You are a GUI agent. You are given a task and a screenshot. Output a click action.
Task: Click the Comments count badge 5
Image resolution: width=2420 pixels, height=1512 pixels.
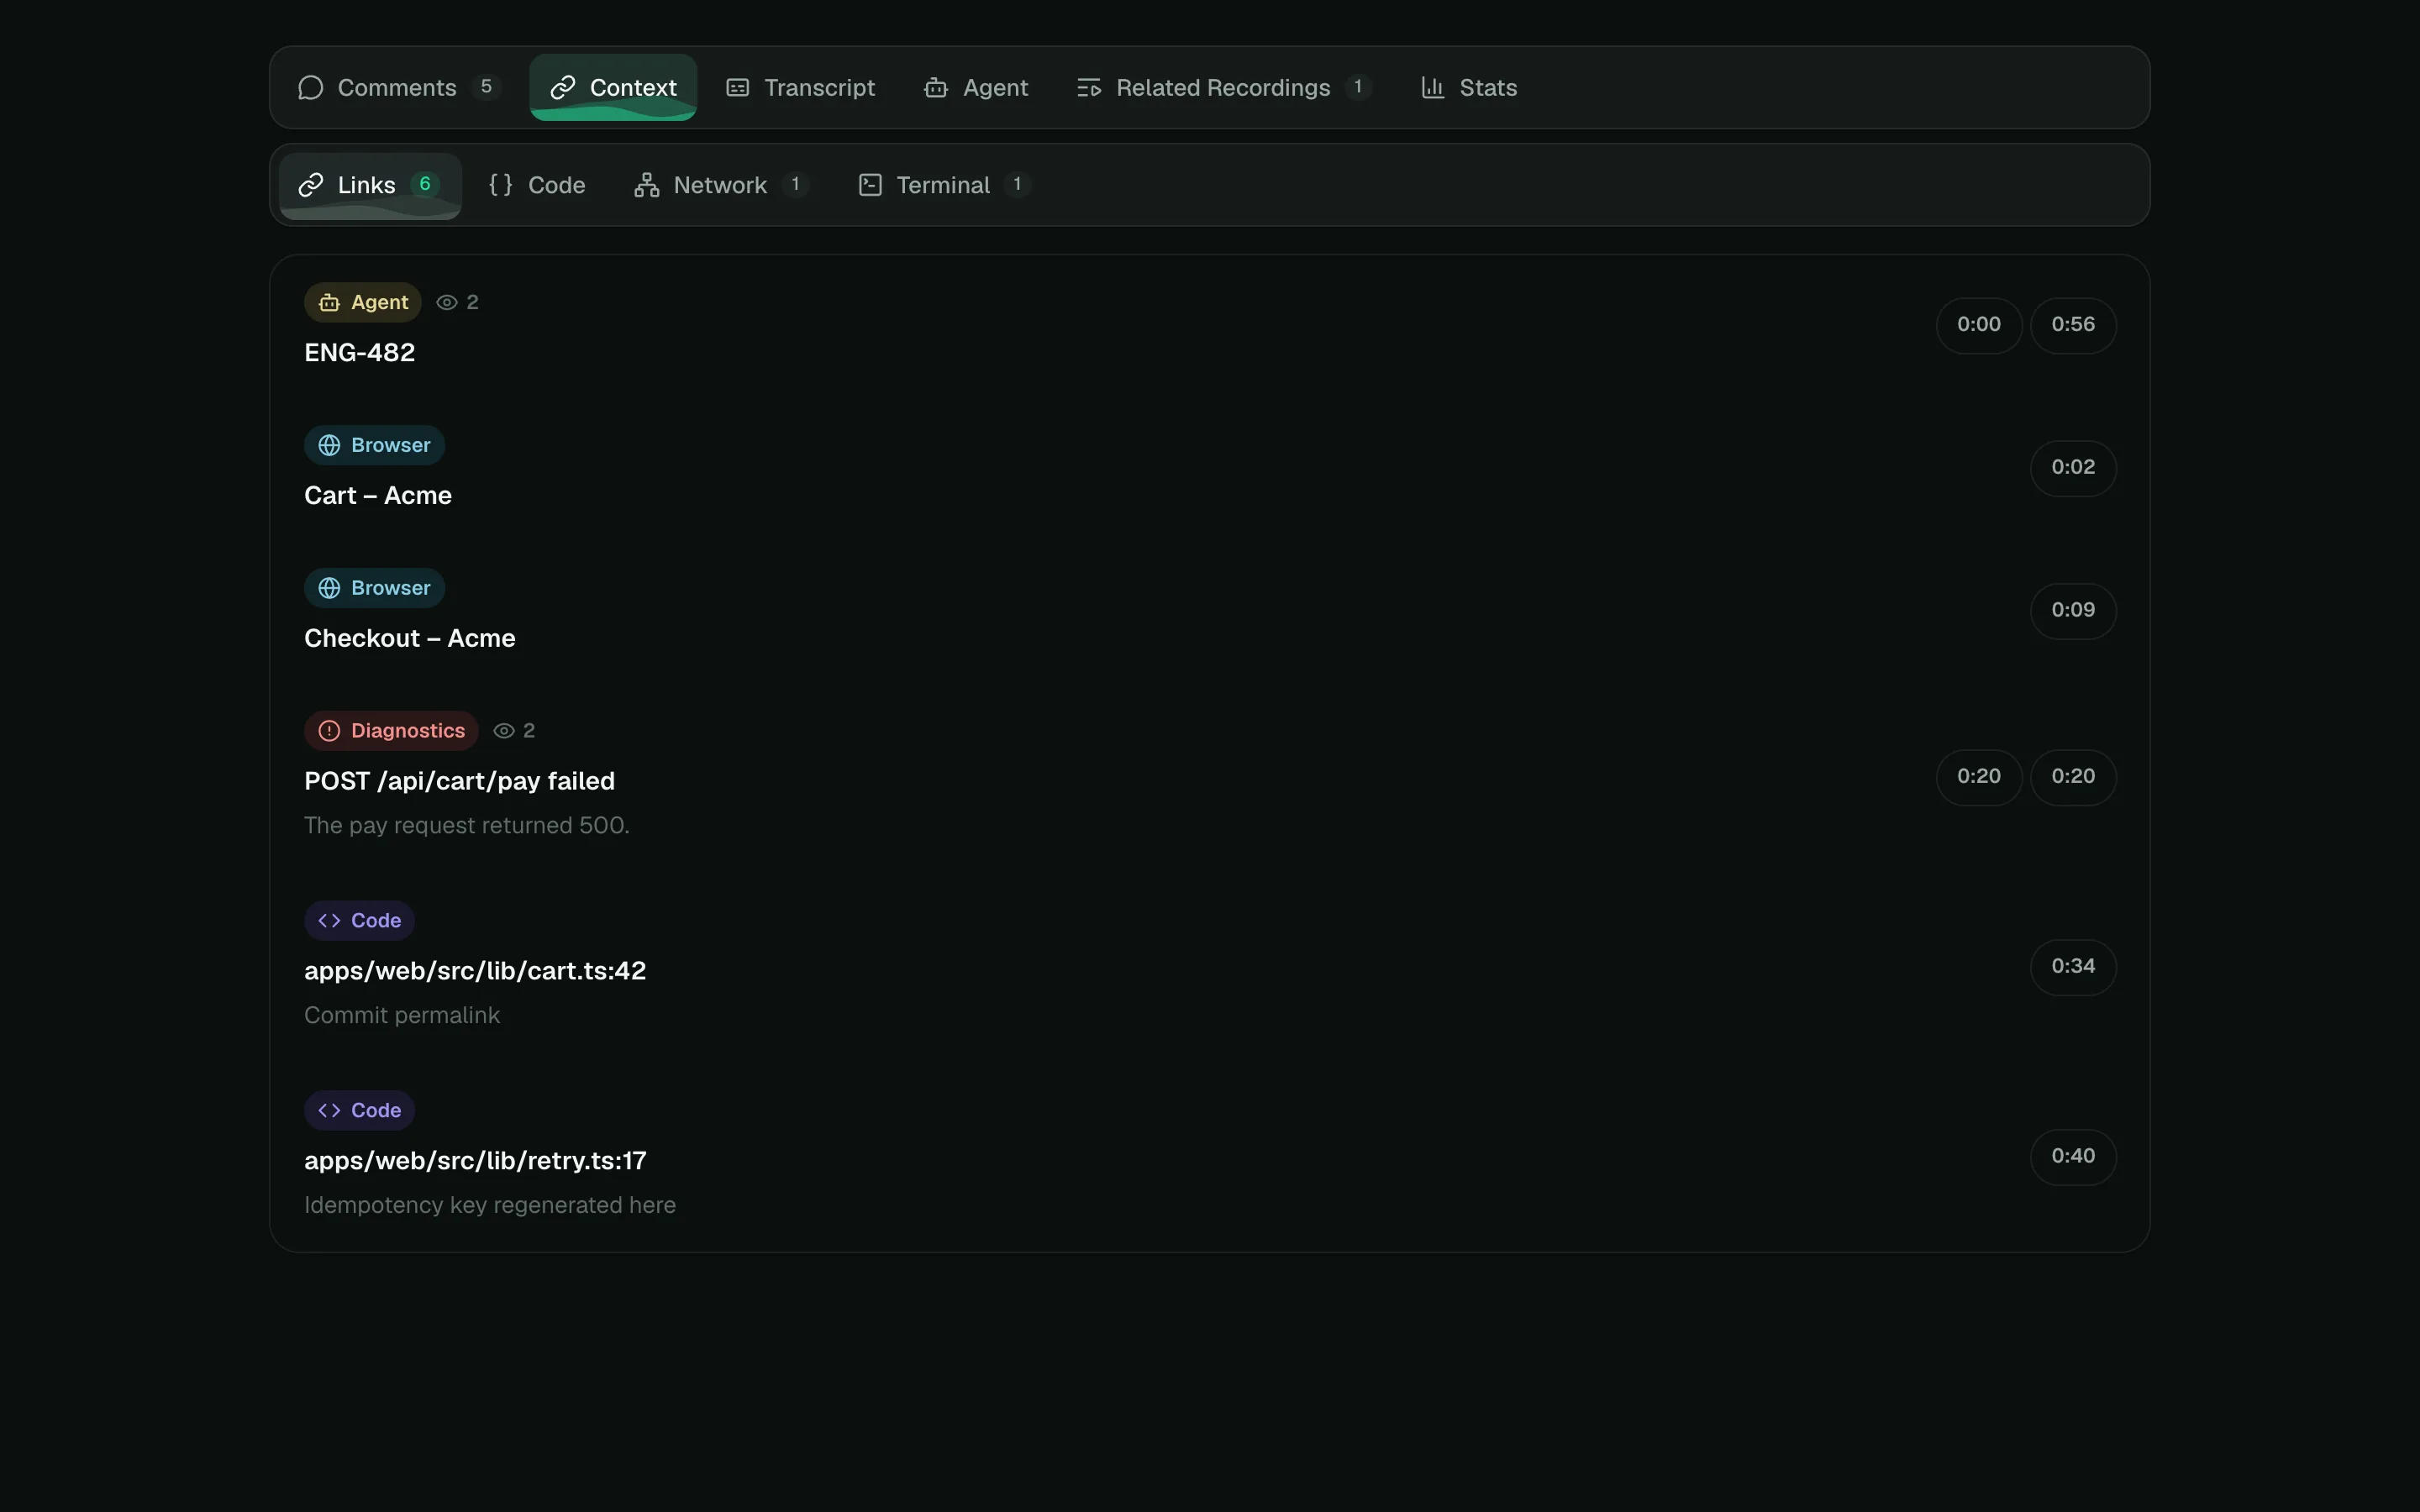click(x=486, y=87)
